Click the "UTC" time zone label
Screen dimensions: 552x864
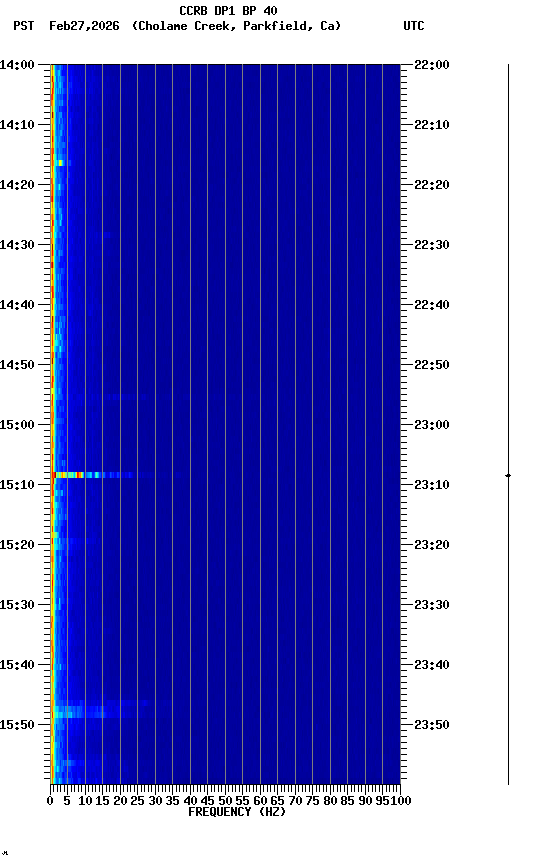pyautogui.click(x=414, y=26)
